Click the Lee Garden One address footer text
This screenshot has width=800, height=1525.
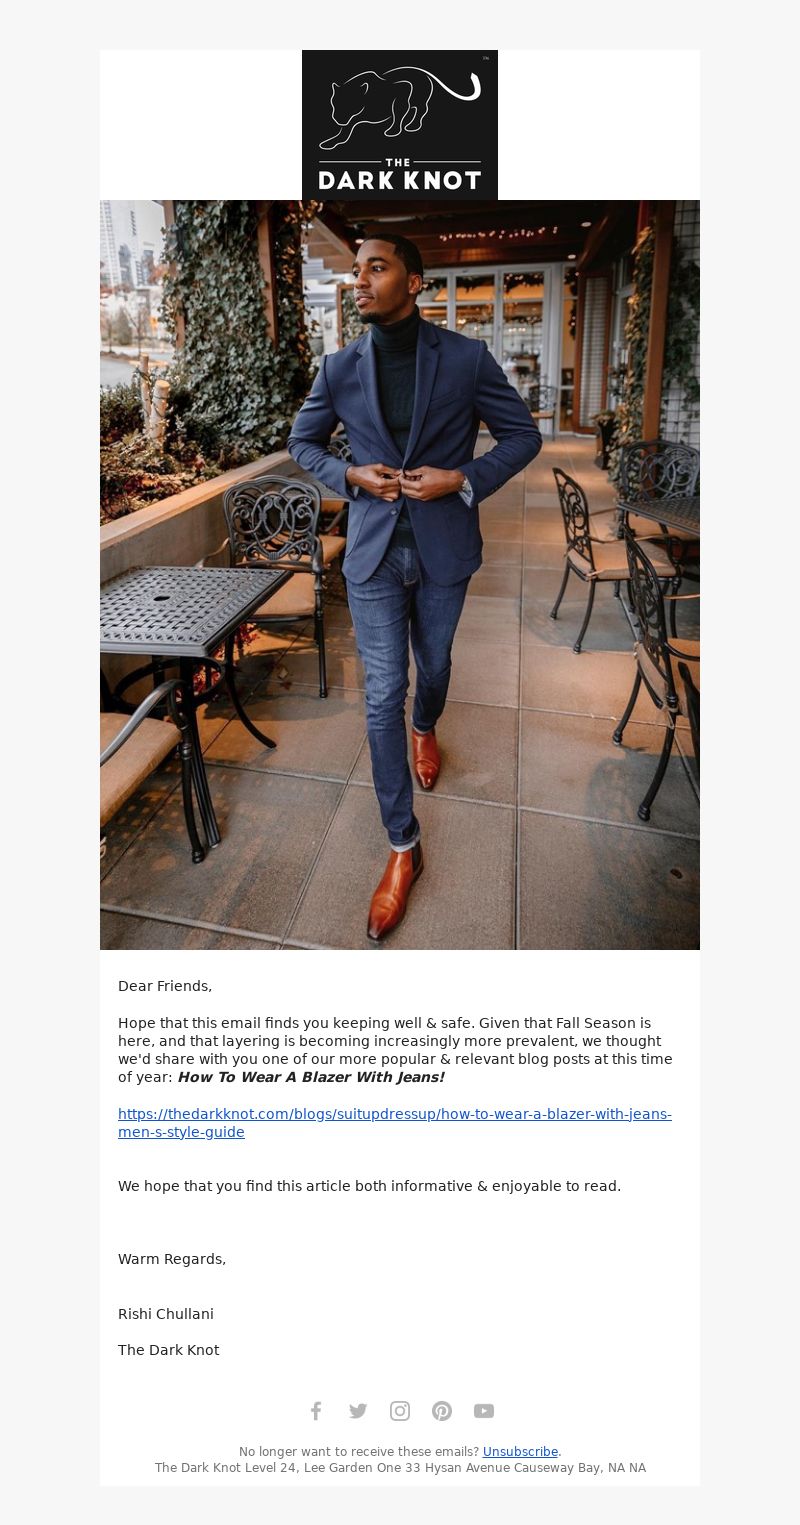pos(400,1468)
